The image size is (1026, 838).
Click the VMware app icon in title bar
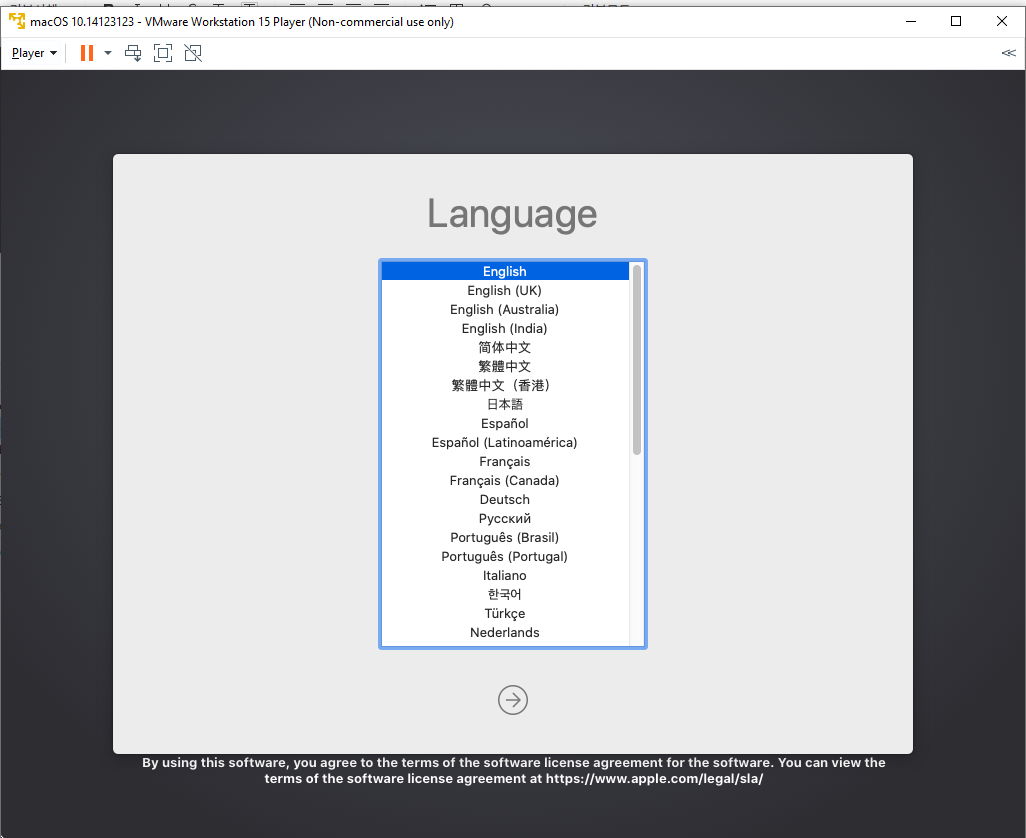[x=17, y=21]
